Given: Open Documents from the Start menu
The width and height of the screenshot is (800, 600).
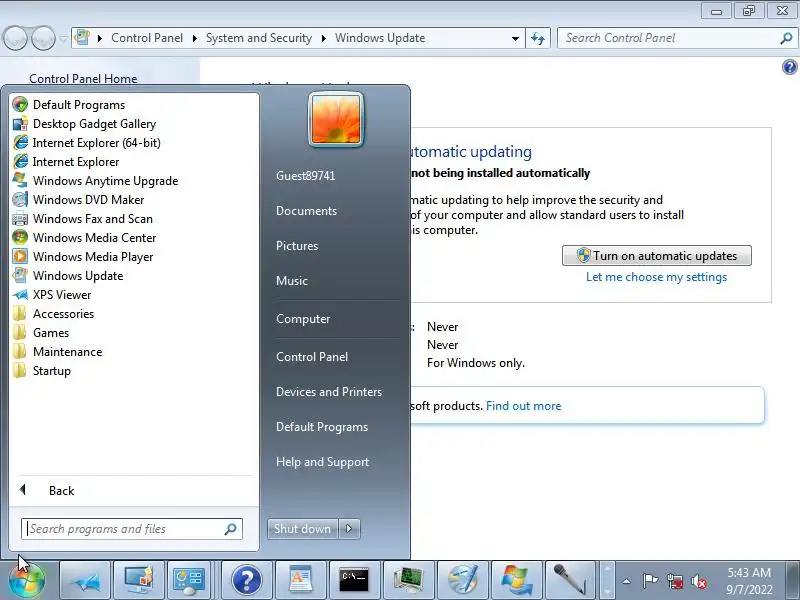Looking at the screenshot, I should pos(306,211).
